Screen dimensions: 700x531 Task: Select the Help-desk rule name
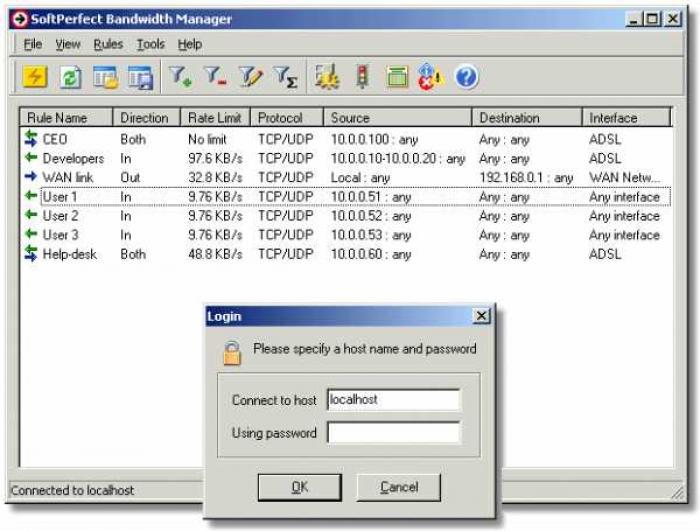(x=70, y=254)
